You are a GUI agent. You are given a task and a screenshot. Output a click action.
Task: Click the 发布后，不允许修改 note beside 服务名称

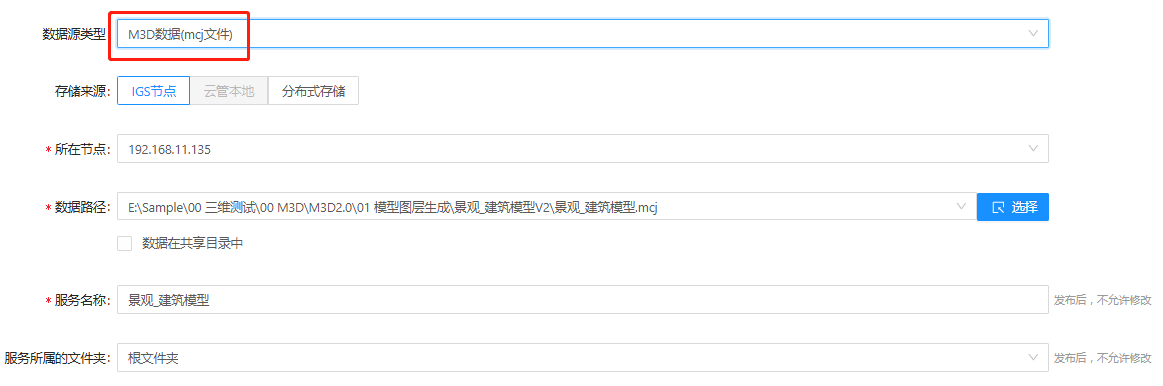click(x=1103, y=301)
